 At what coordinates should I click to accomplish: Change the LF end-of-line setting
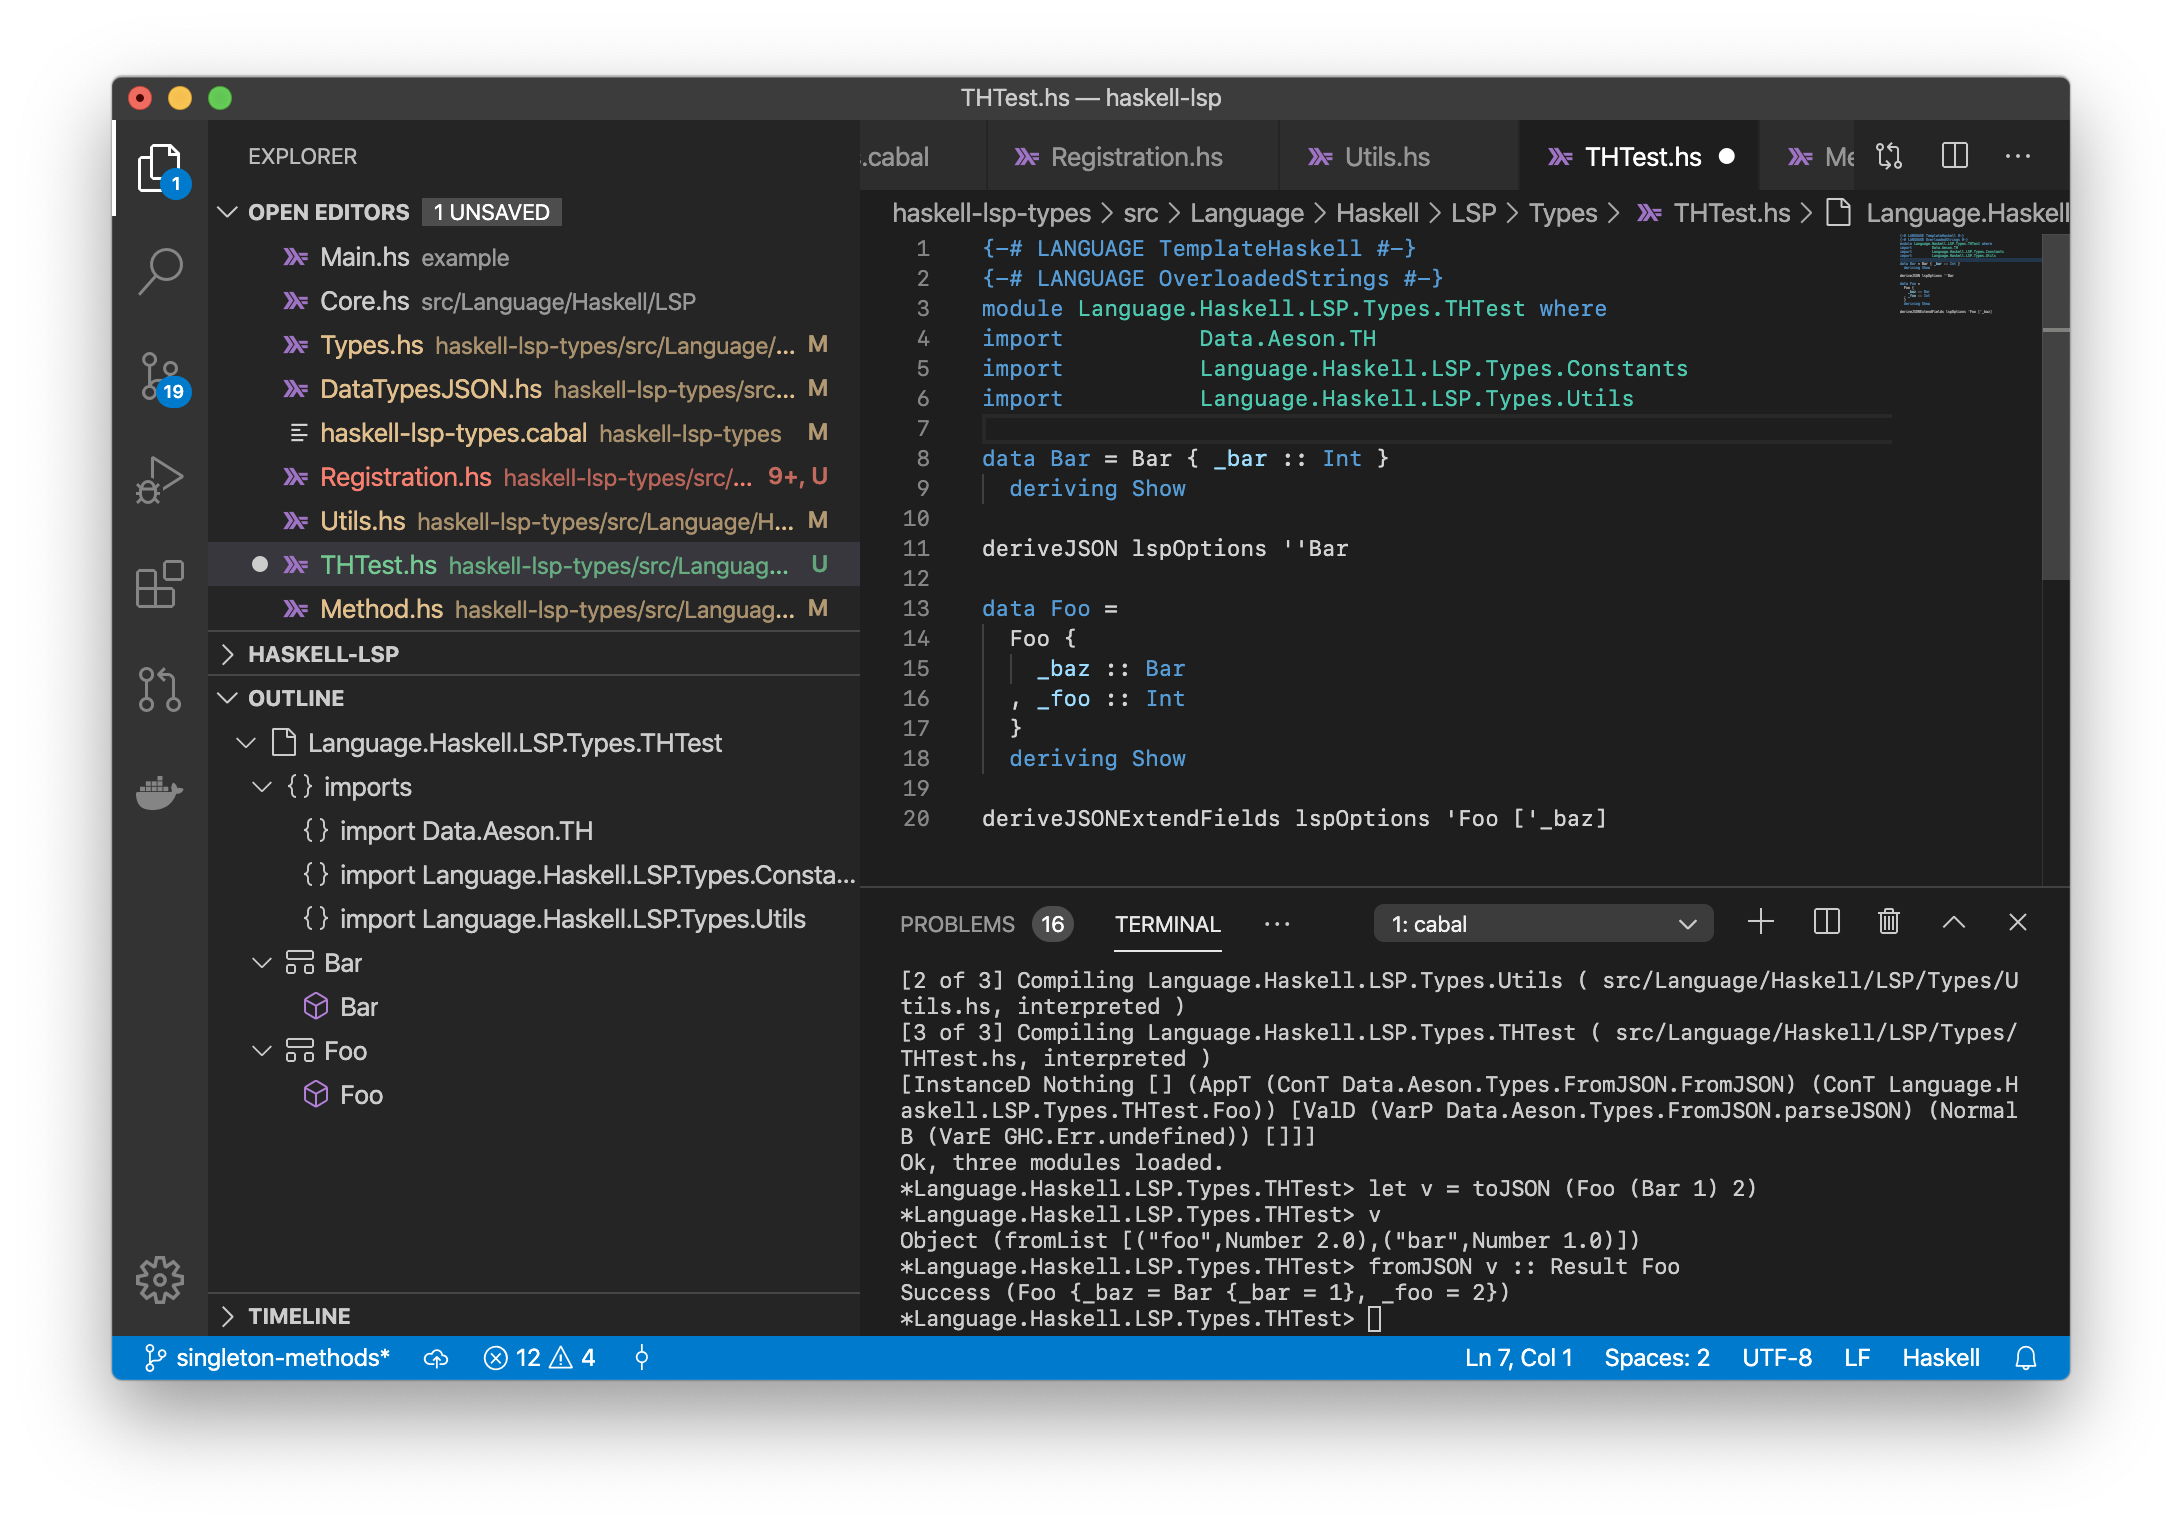pos(1857,1358)
